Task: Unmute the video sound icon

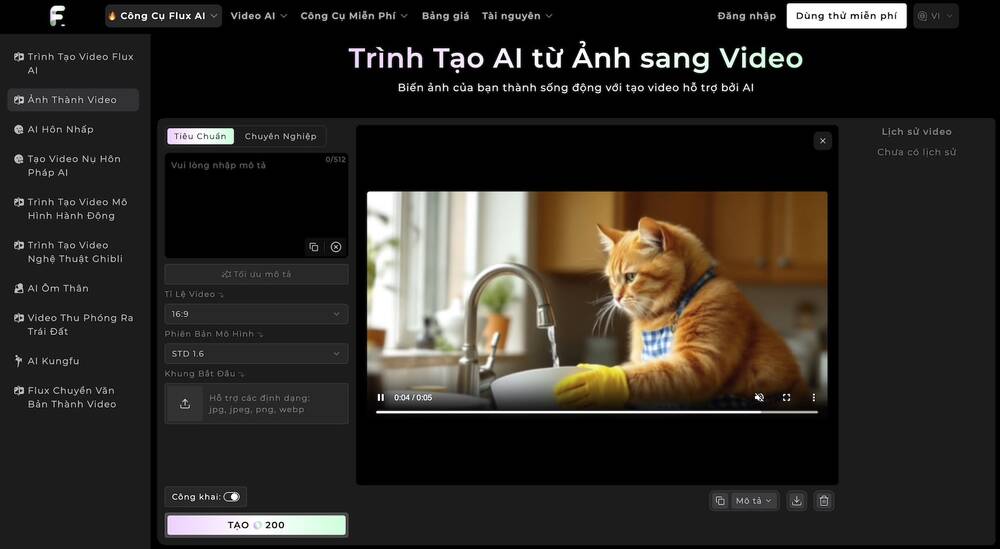Action: click(759, 397)
